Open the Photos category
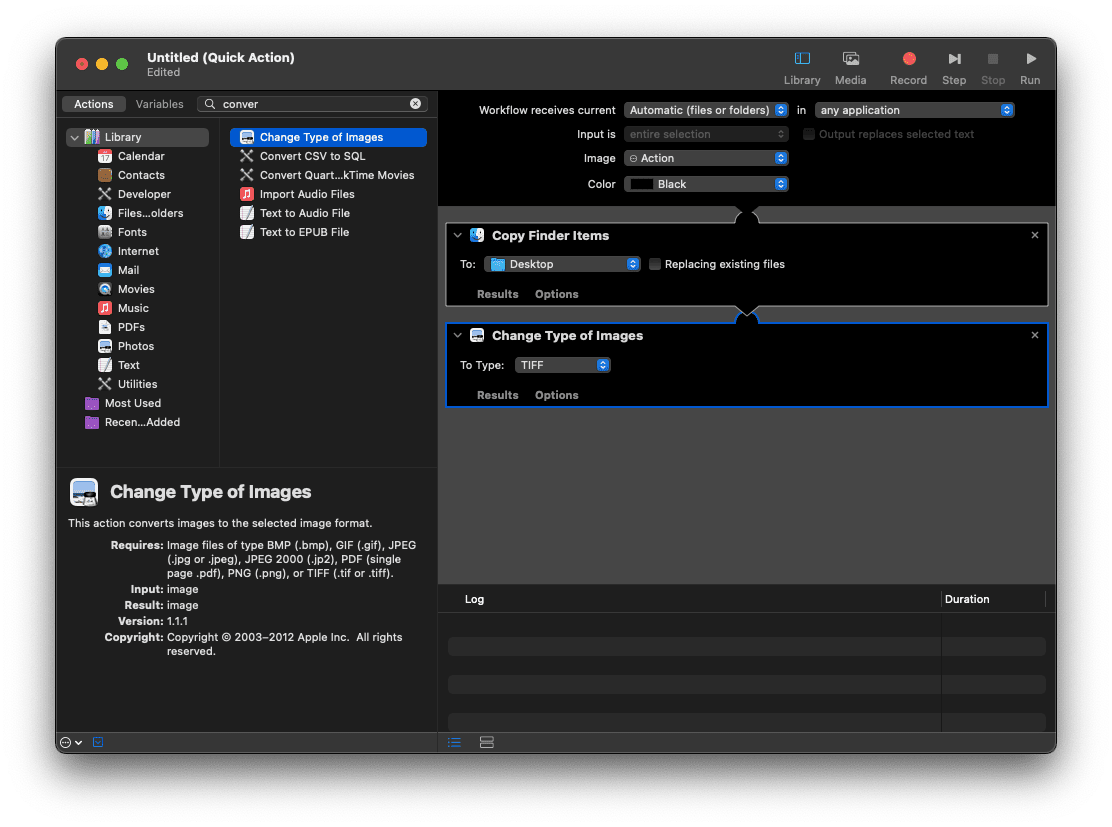The width and height of the screenshot is (1112, 827). [135, 346]
